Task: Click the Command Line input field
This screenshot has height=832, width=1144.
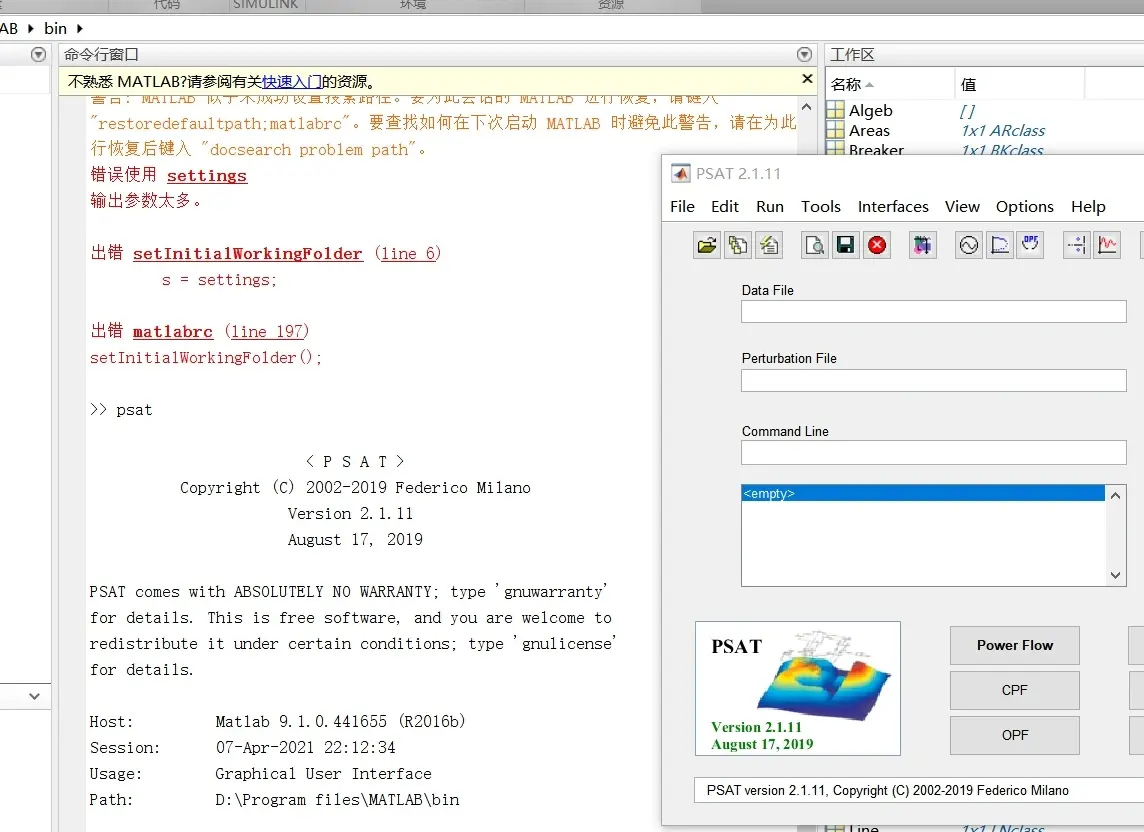Action: click(x=933, y=452)
